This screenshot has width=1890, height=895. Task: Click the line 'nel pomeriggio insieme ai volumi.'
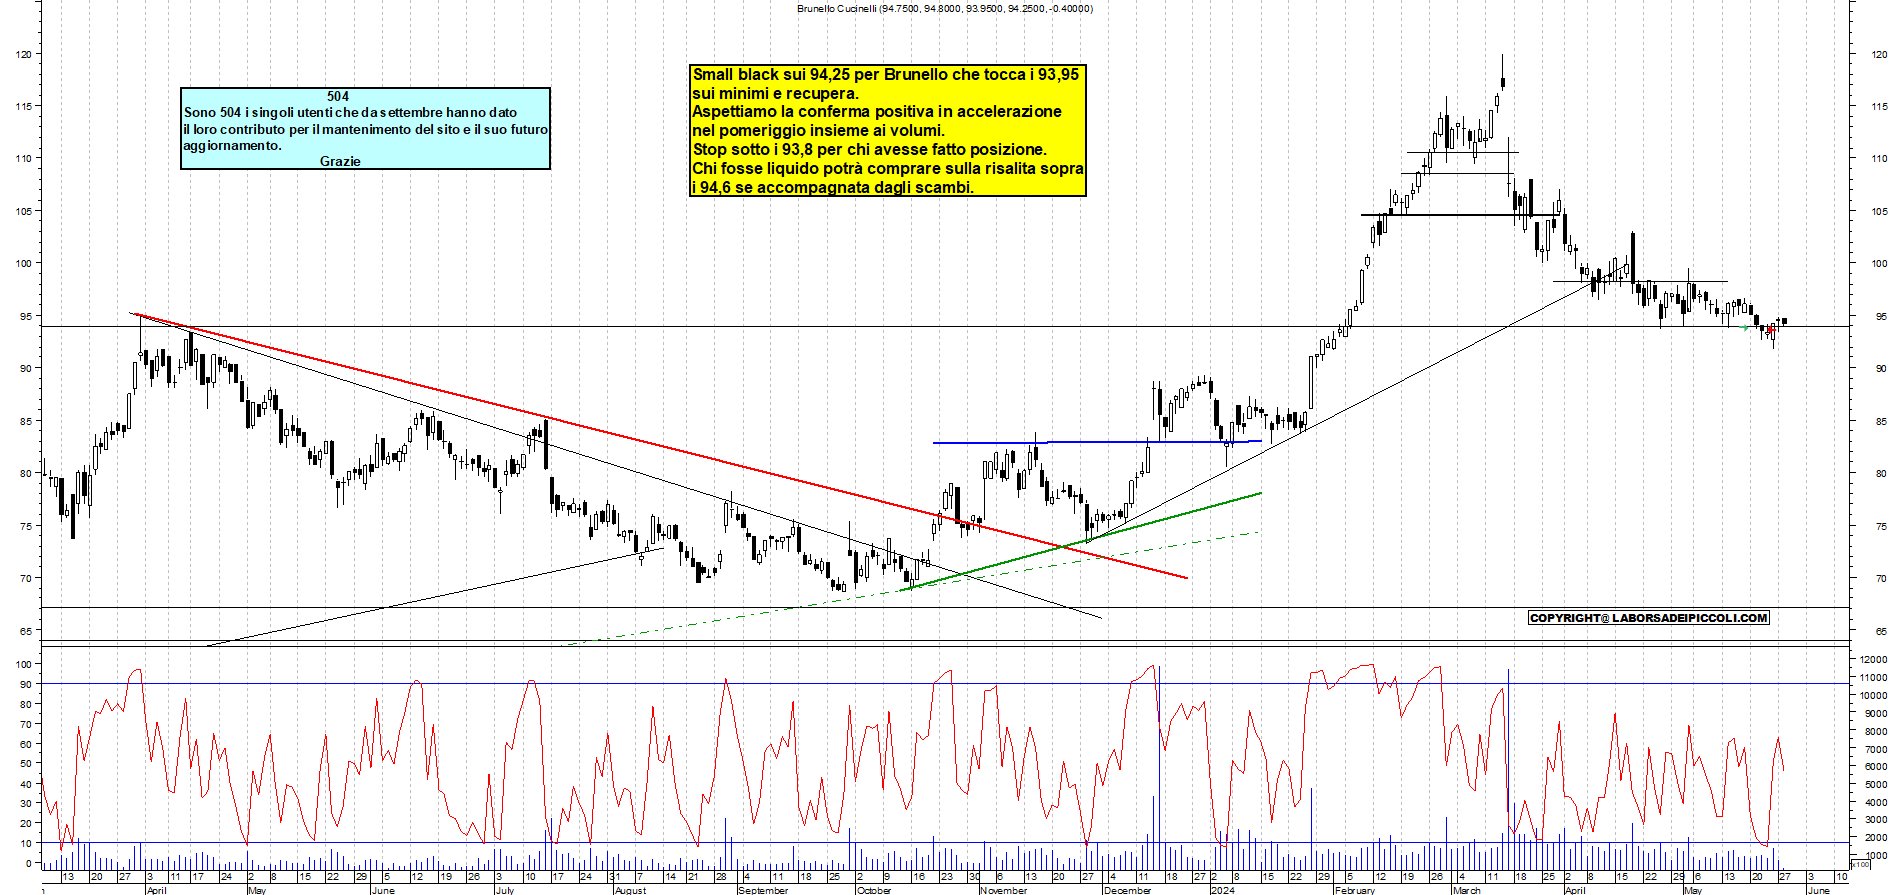[818, 130]
